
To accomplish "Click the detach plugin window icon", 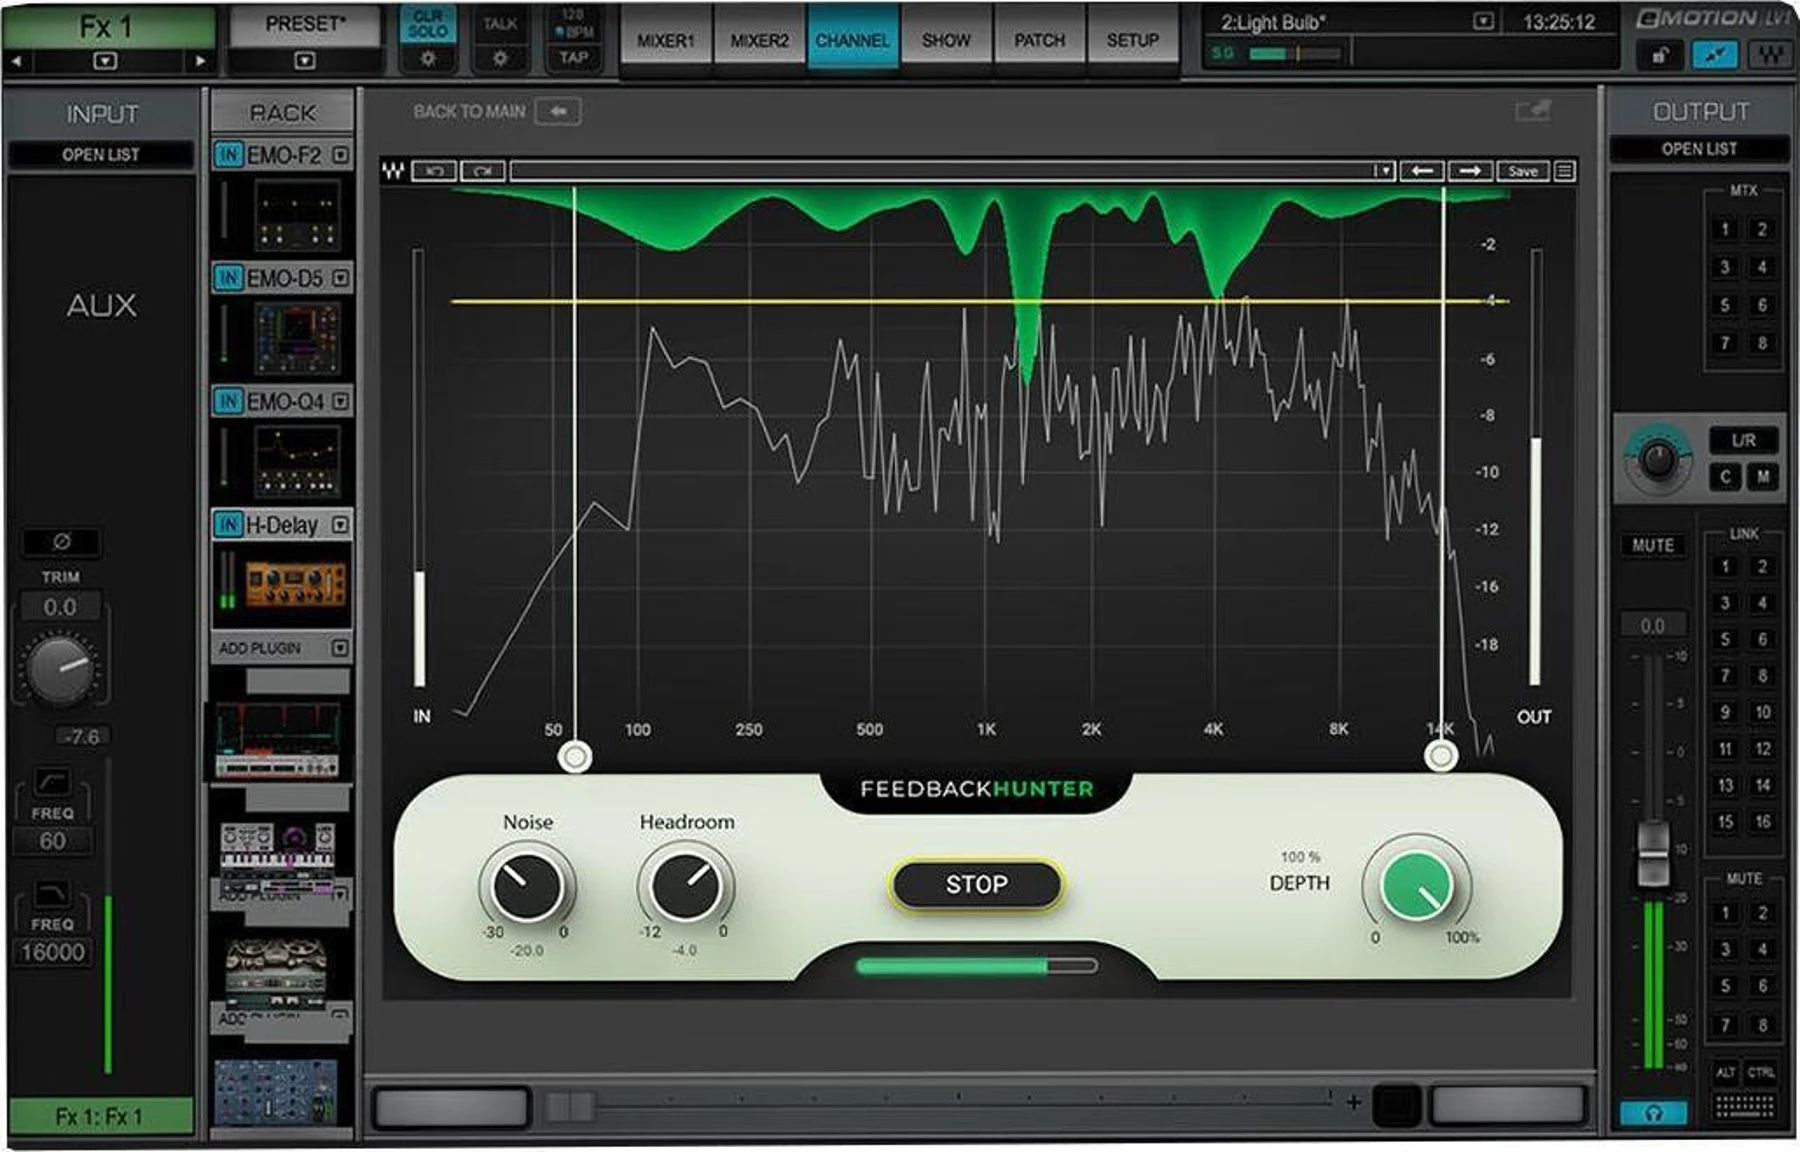I will point(1532,110).
